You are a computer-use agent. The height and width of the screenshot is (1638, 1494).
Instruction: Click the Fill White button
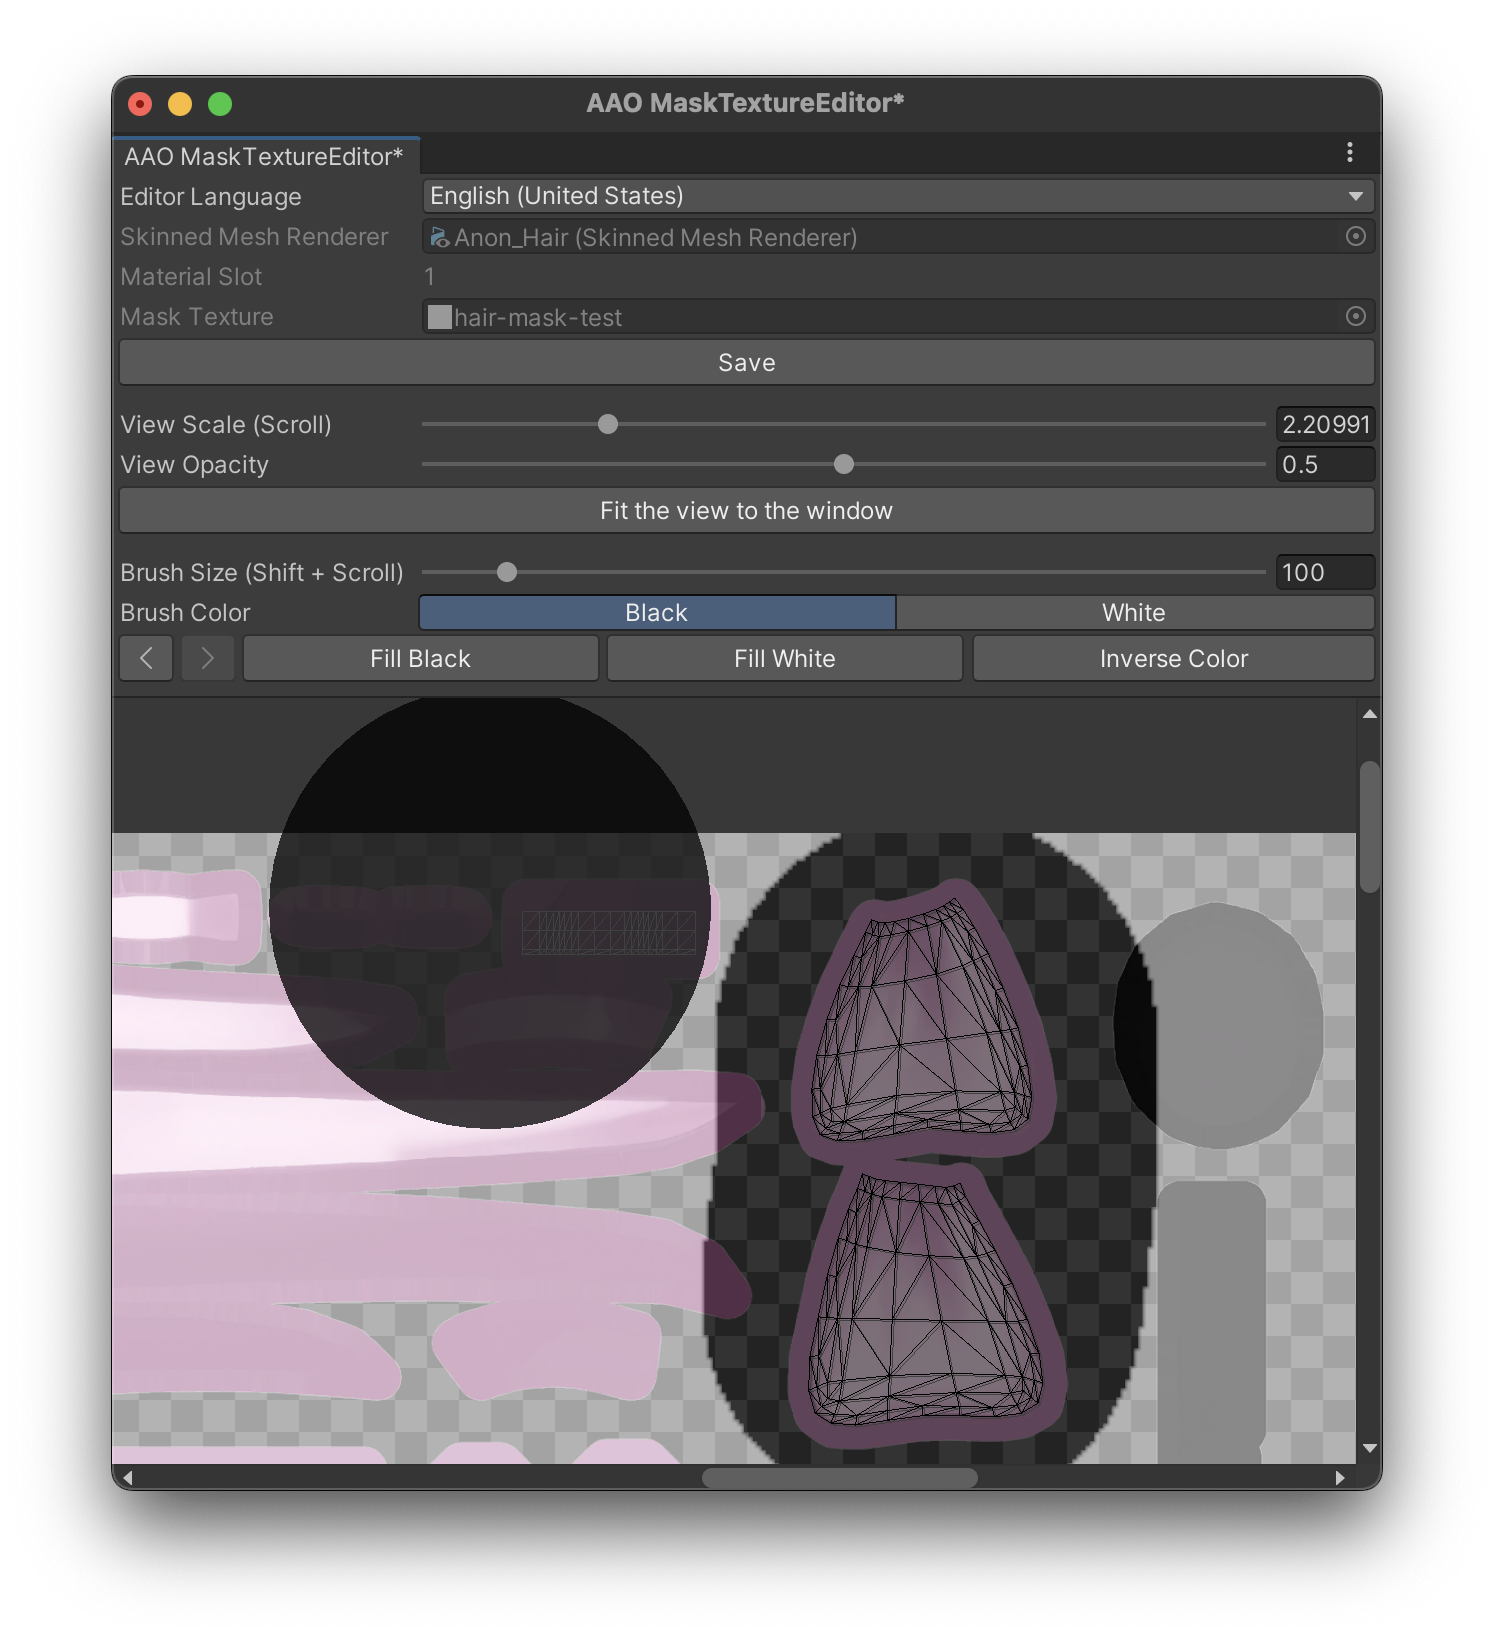(x=785, y=658)
